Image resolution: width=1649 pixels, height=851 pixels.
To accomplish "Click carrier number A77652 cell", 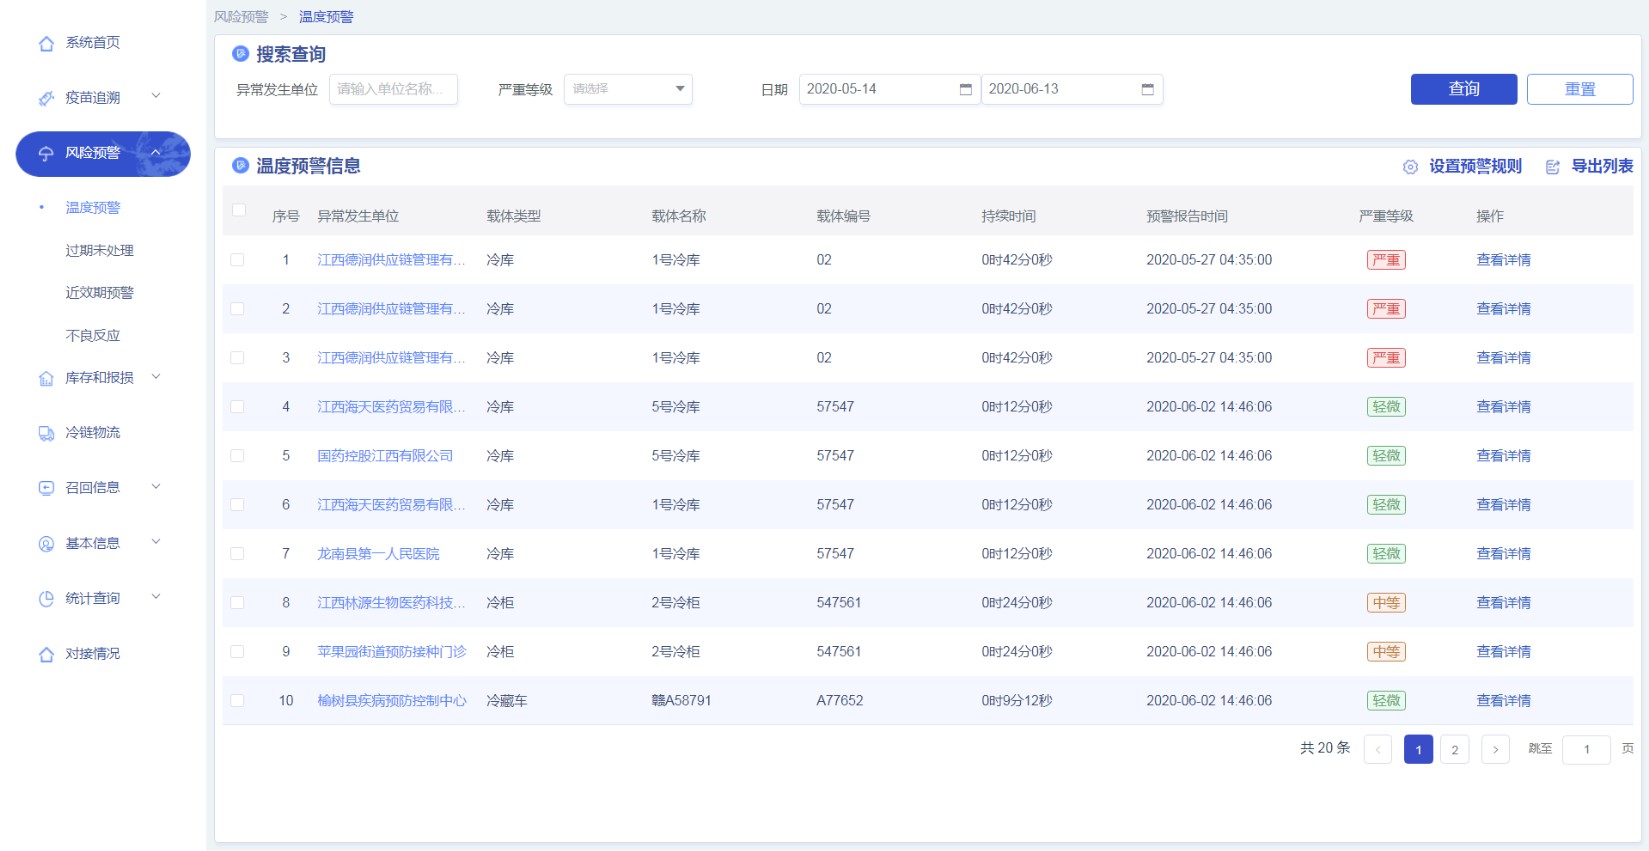I will (x=839, y=701).
